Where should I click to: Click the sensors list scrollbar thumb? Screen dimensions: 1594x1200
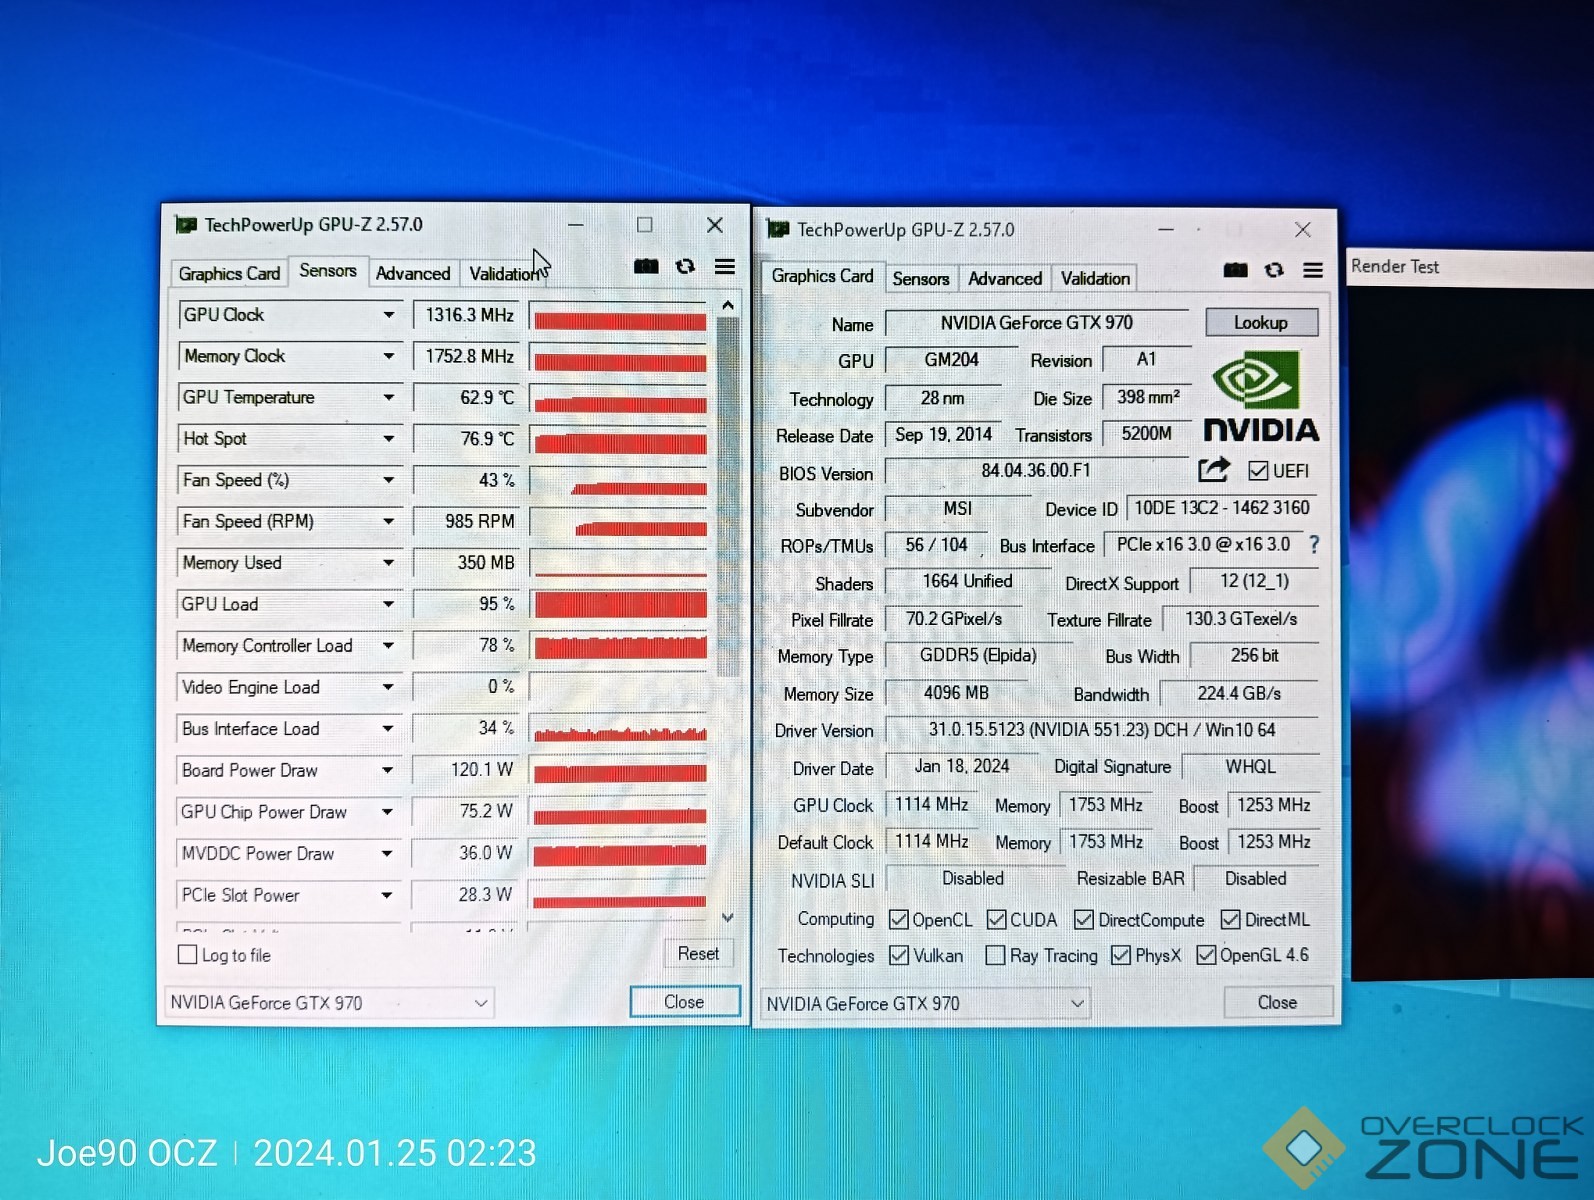tap(728, 496)
